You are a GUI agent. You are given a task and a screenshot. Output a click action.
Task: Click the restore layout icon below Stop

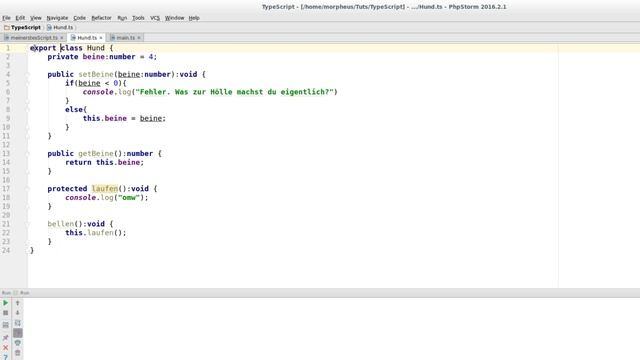click(6, 325)
